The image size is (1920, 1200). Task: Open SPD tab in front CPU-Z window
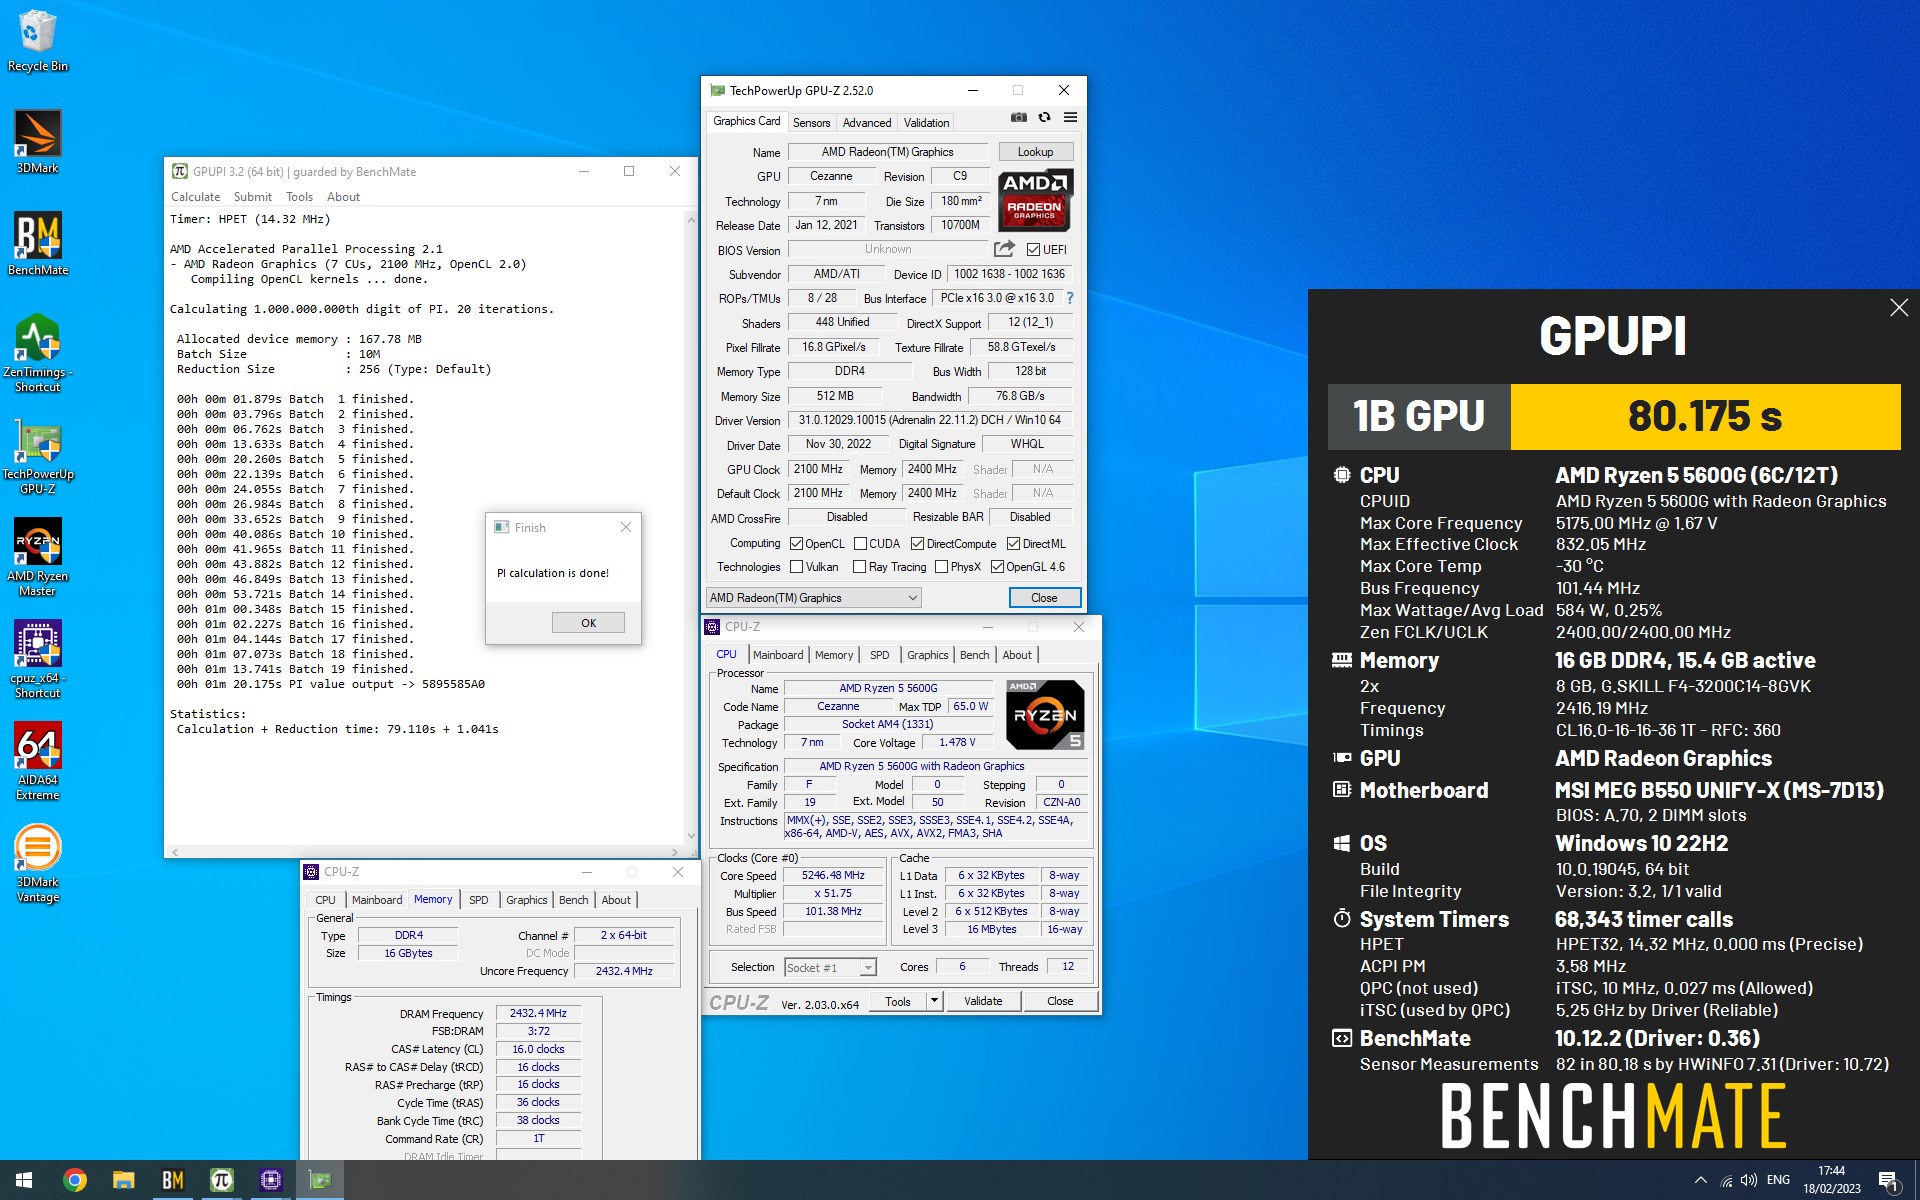click(x=879, y=655)
